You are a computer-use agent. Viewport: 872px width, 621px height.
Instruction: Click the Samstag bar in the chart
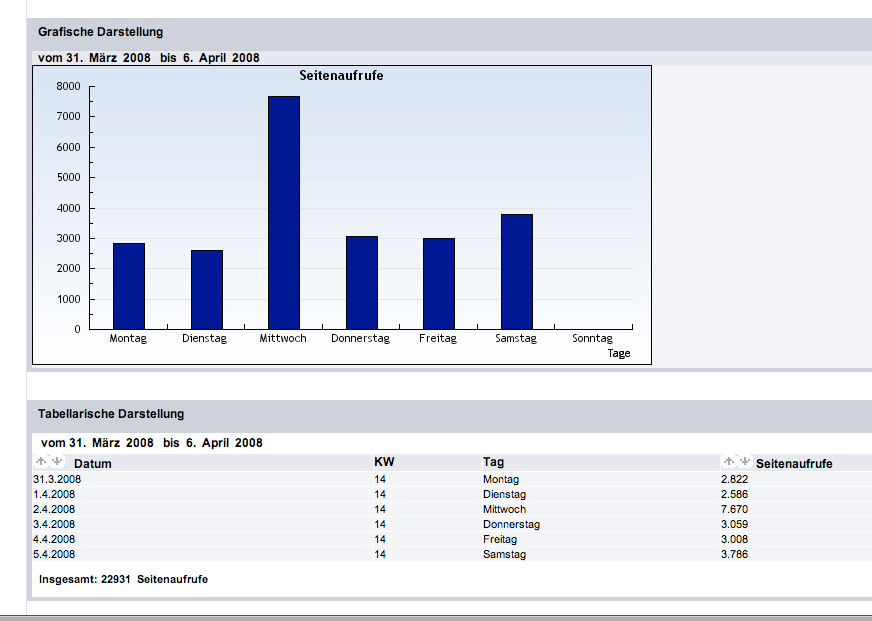pyautogui.click(x=517, y=271)
